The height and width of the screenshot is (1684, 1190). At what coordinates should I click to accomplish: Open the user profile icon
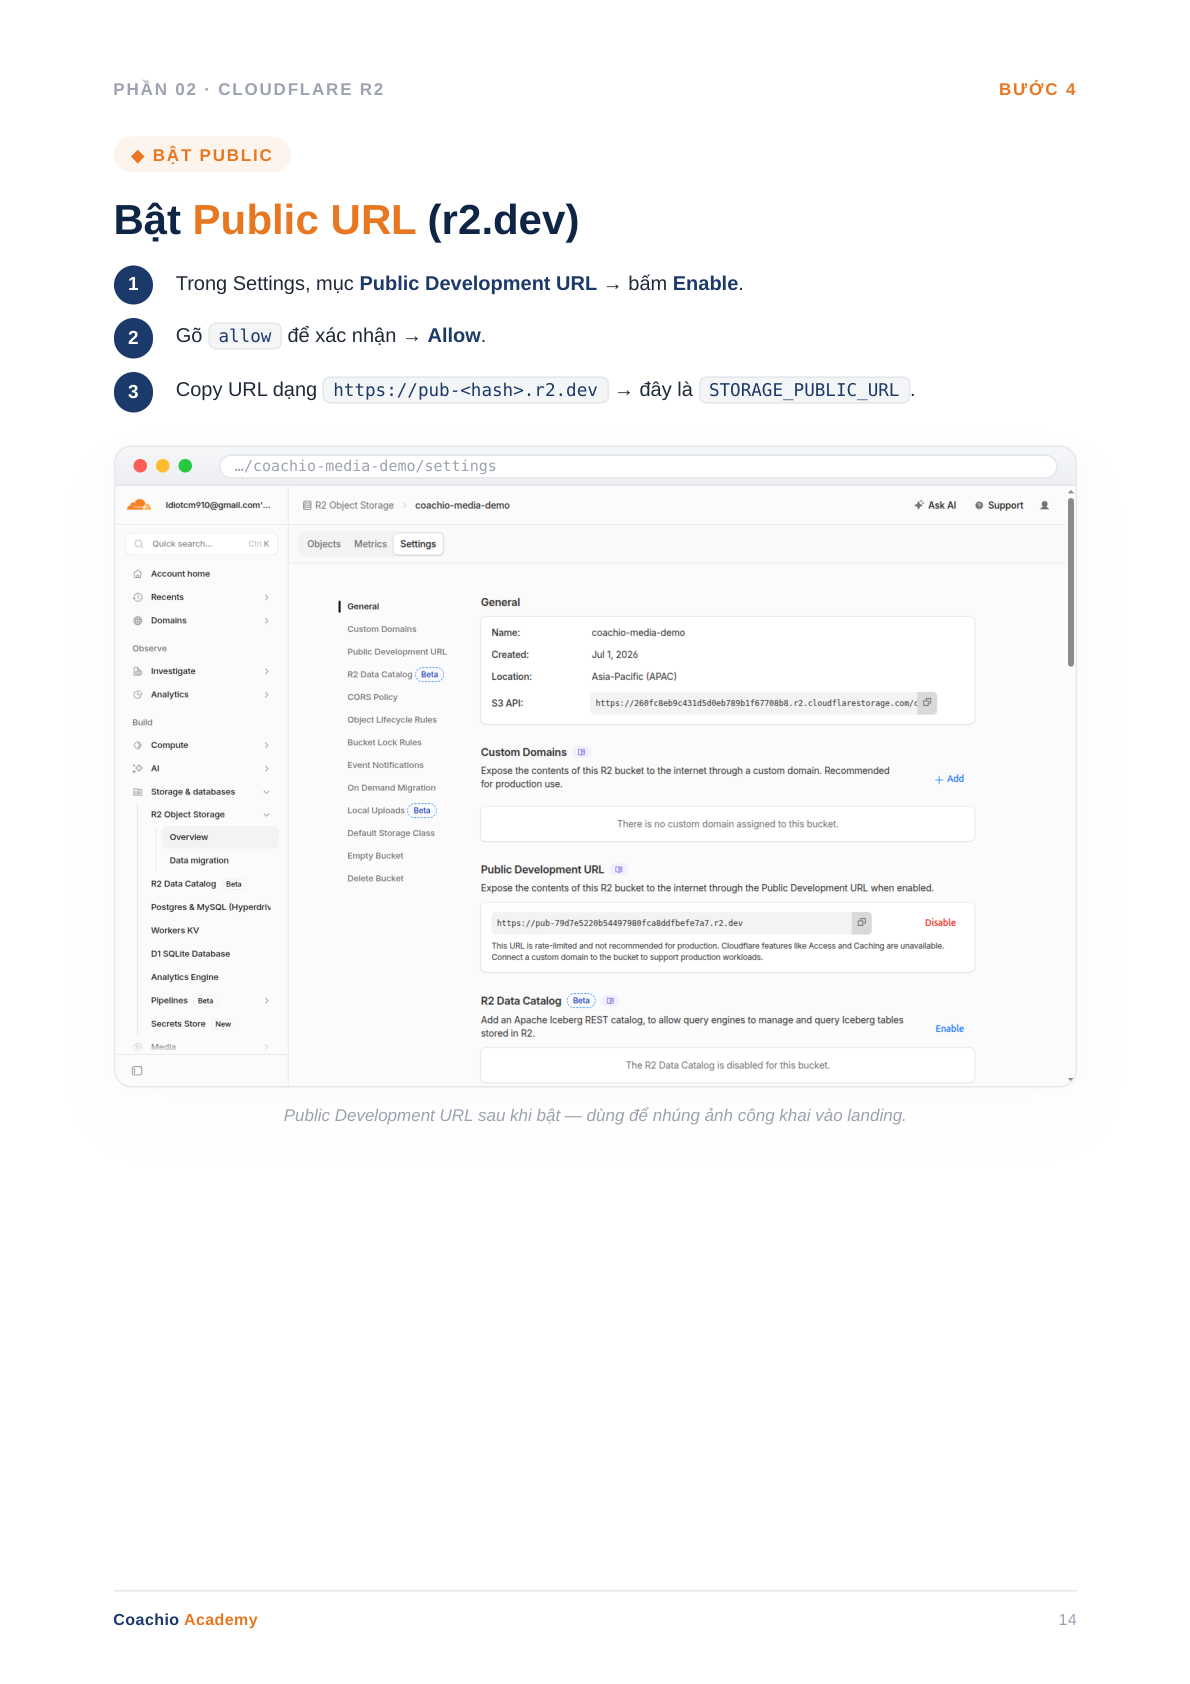click(1045, 506)
